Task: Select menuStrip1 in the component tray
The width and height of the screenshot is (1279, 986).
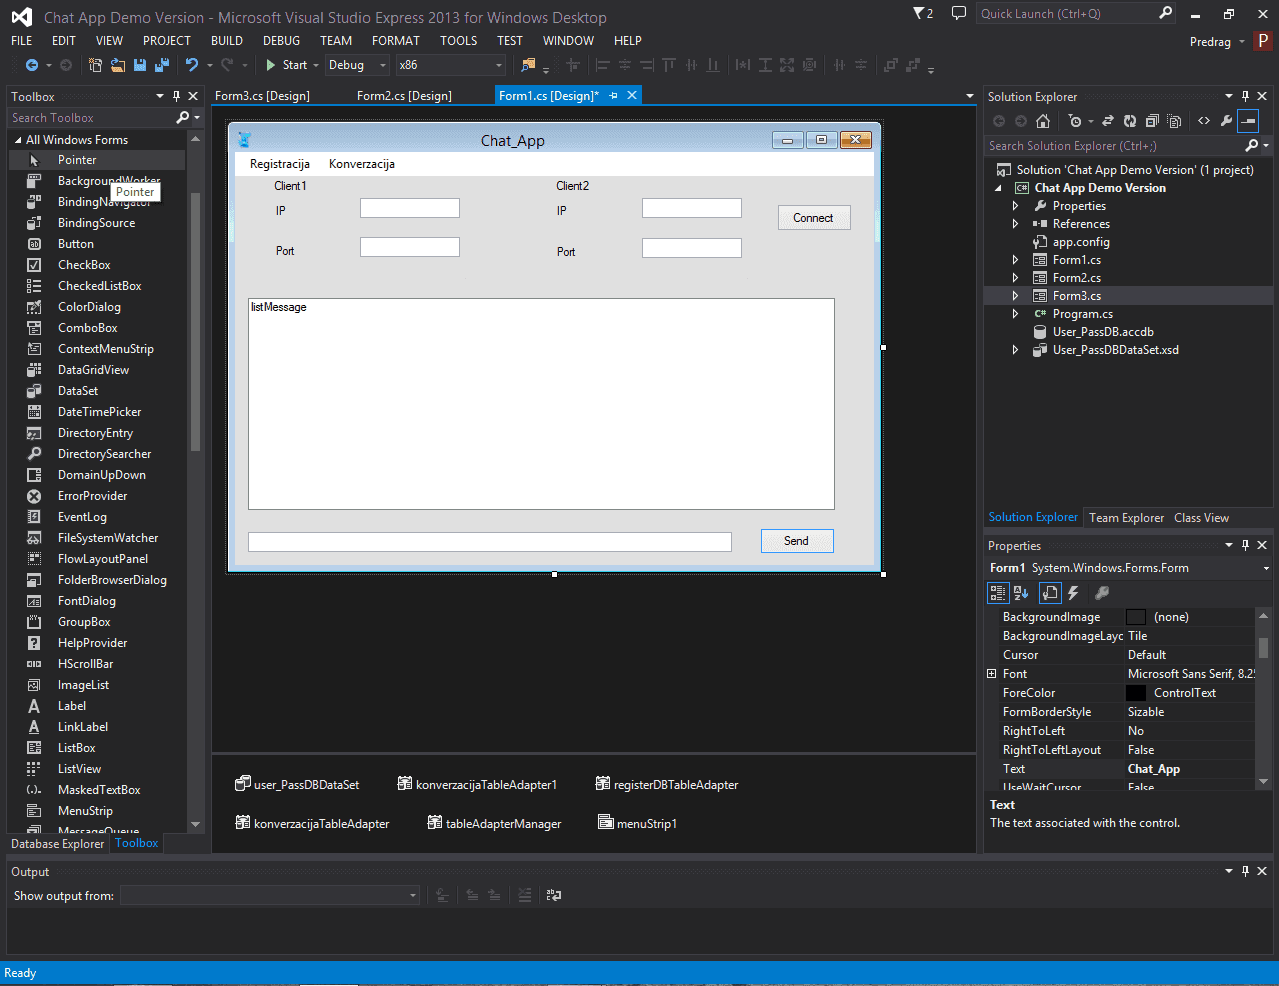Action: (x=637, y=823)
